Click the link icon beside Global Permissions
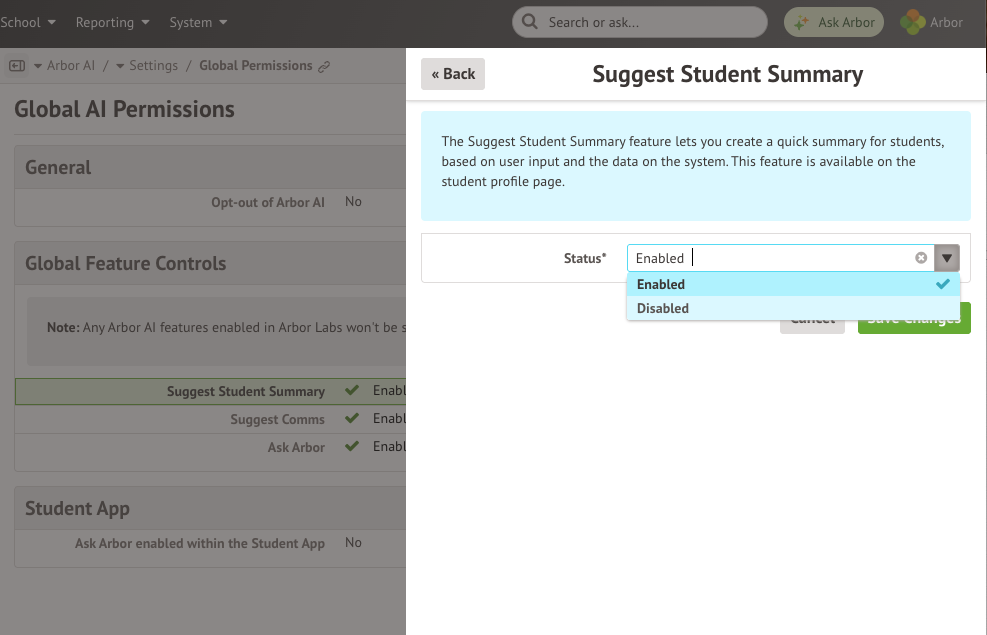Viewport: 987px width, 635px height. pyautogui.click(x=323, y=67)
